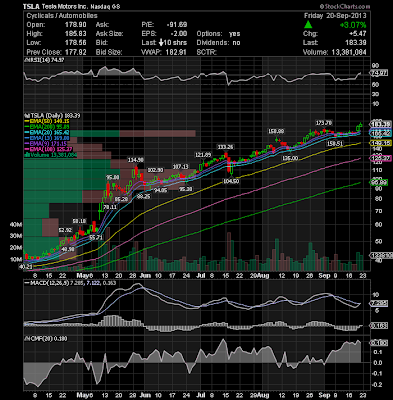Click the 40M label on volume scale
The height and width of the screenshot is (400, 393).
tap(16, 225)
